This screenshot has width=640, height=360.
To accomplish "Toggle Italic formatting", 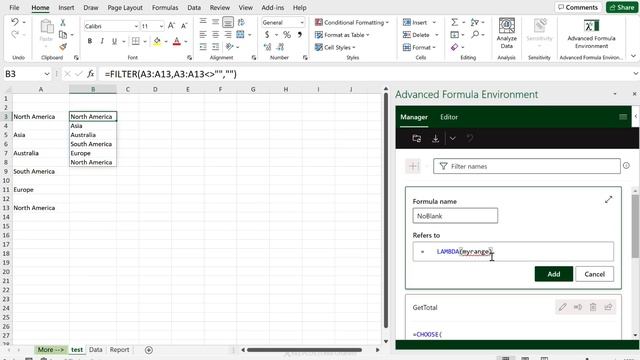I will click(102, 41).
